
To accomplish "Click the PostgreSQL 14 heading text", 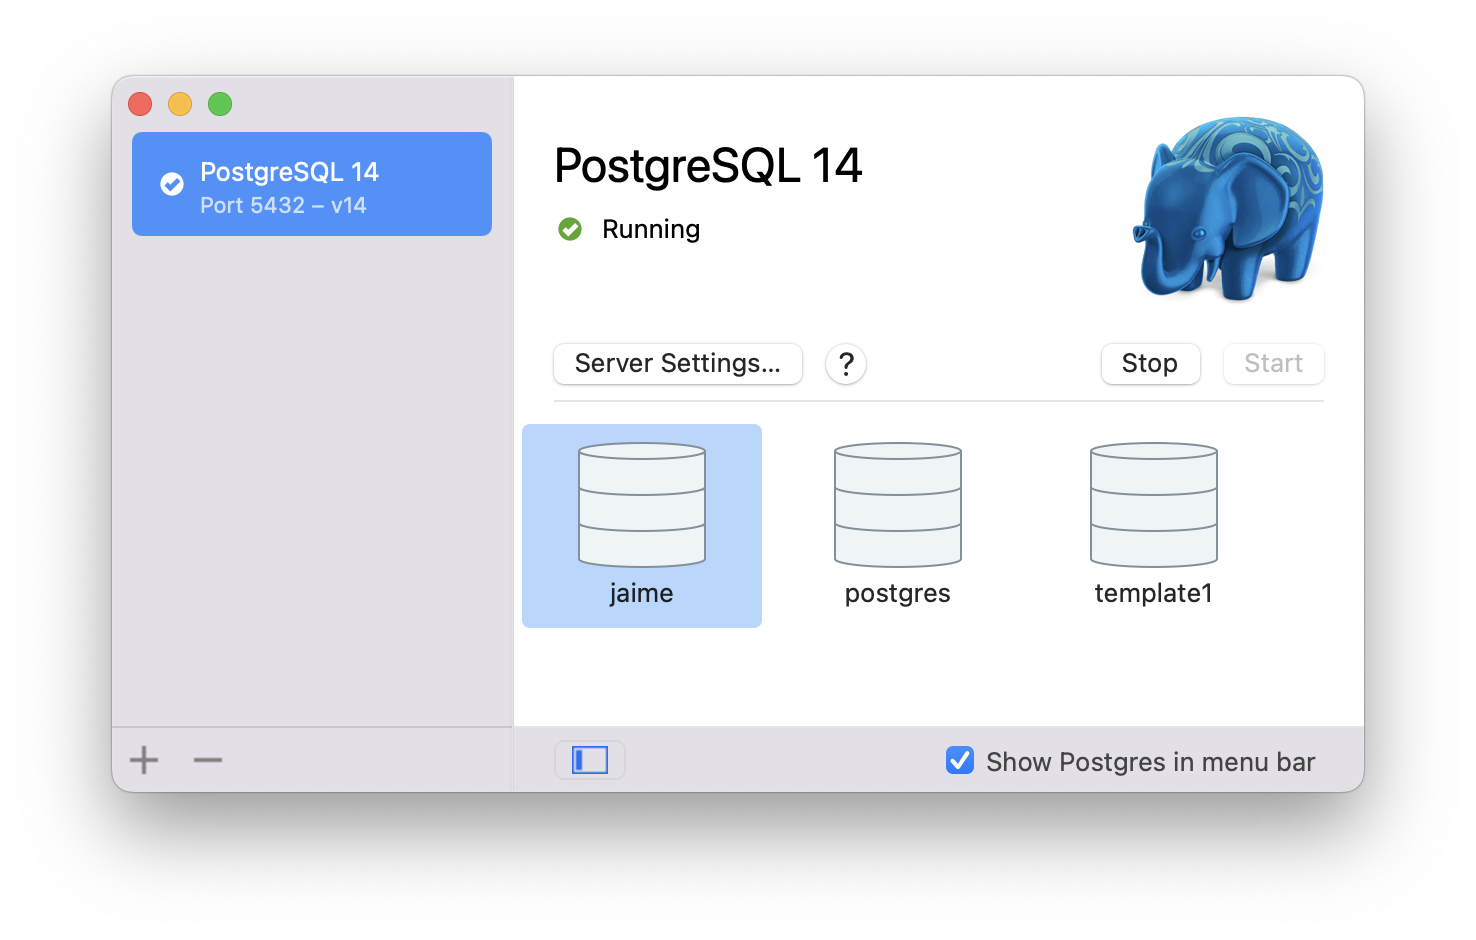I will coord(708,166).
